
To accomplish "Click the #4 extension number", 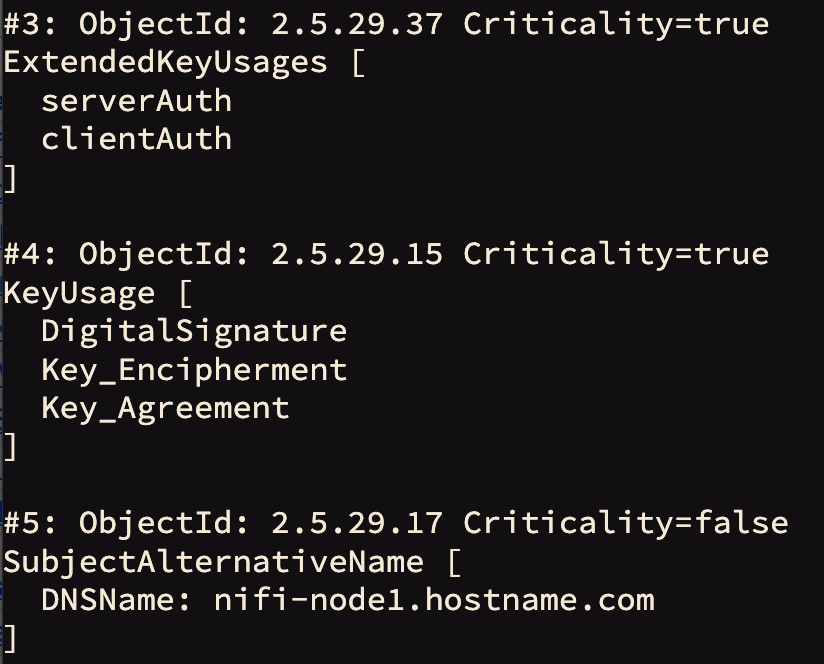I will pyautogui.click(x=22, y=254).
